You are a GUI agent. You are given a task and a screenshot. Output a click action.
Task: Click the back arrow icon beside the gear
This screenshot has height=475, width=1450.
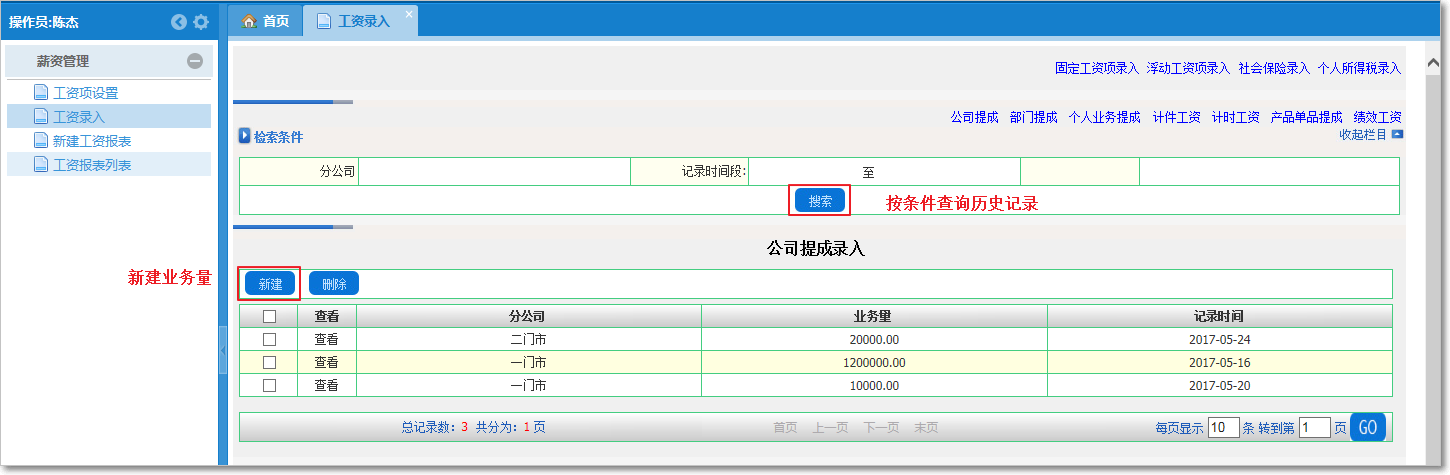[x=179, y=22]
